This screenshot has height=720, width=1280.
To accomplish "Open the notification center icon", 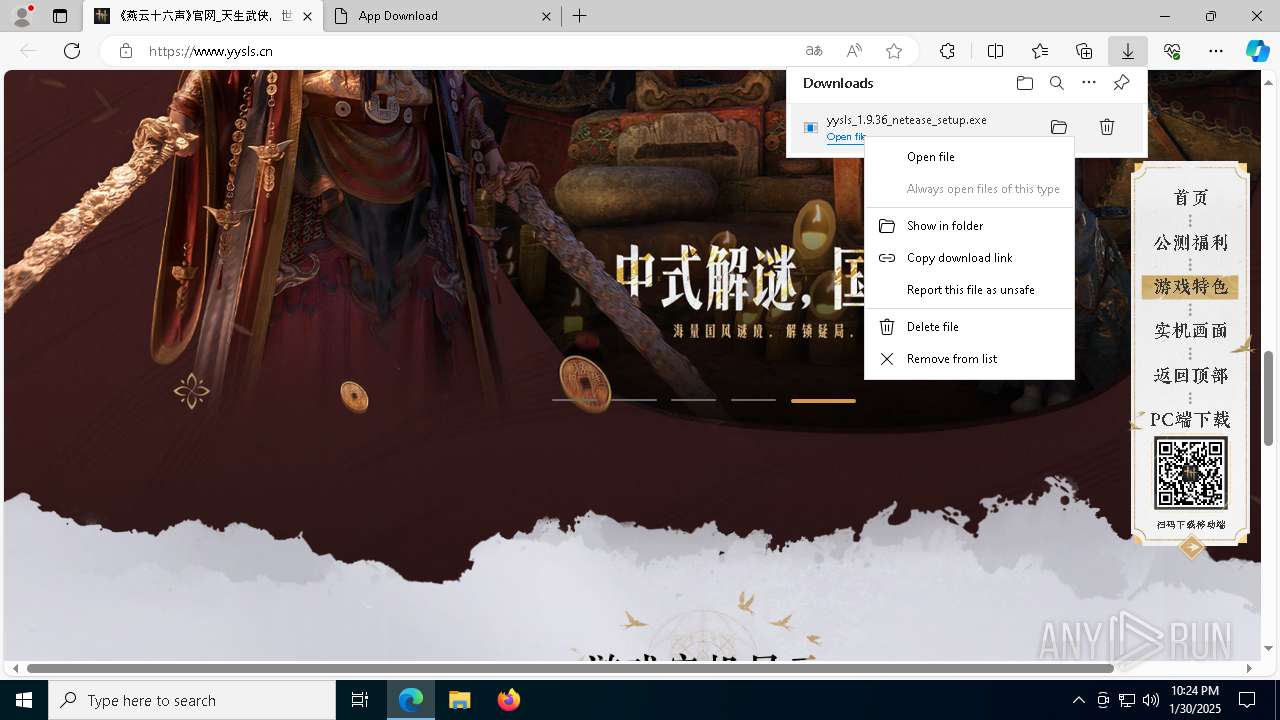I will 1247,700.
